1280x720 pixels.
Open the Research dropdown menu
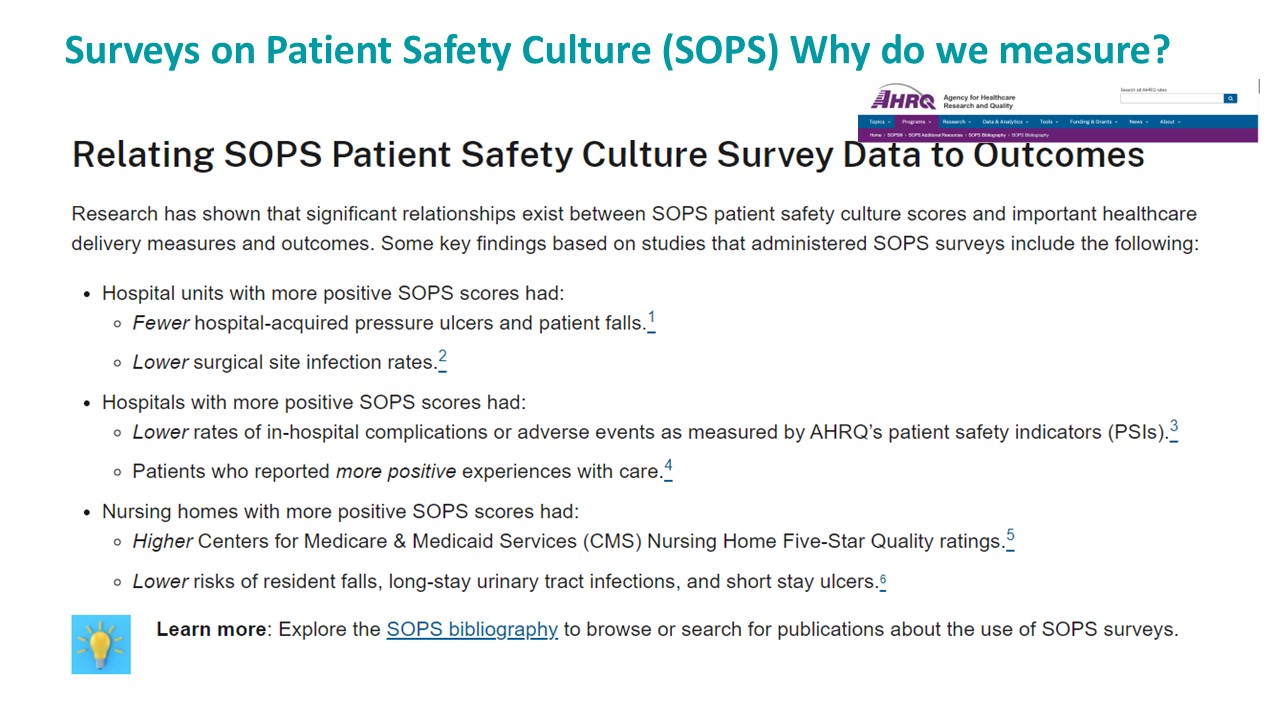coord(956,122)
